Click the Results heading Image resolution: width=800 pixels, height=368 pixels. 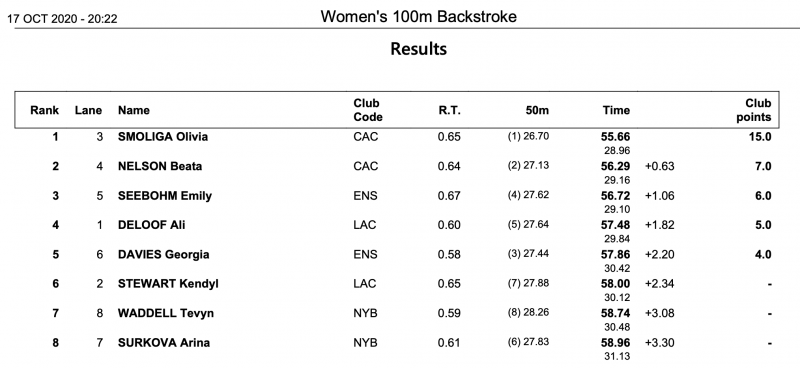pos(418,49)
